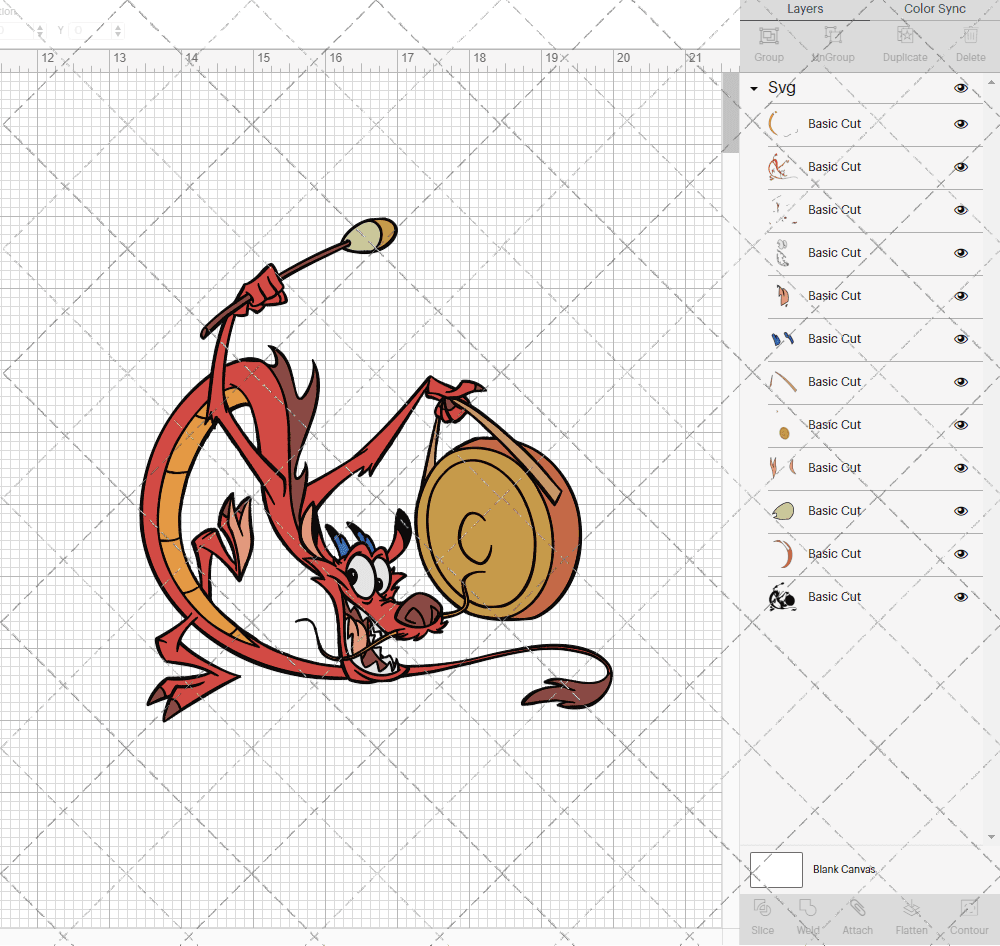This screenshot has height=946, width=1000.
Task: Hide the layer with blue horns thumbnail
Action: point(960,339)
